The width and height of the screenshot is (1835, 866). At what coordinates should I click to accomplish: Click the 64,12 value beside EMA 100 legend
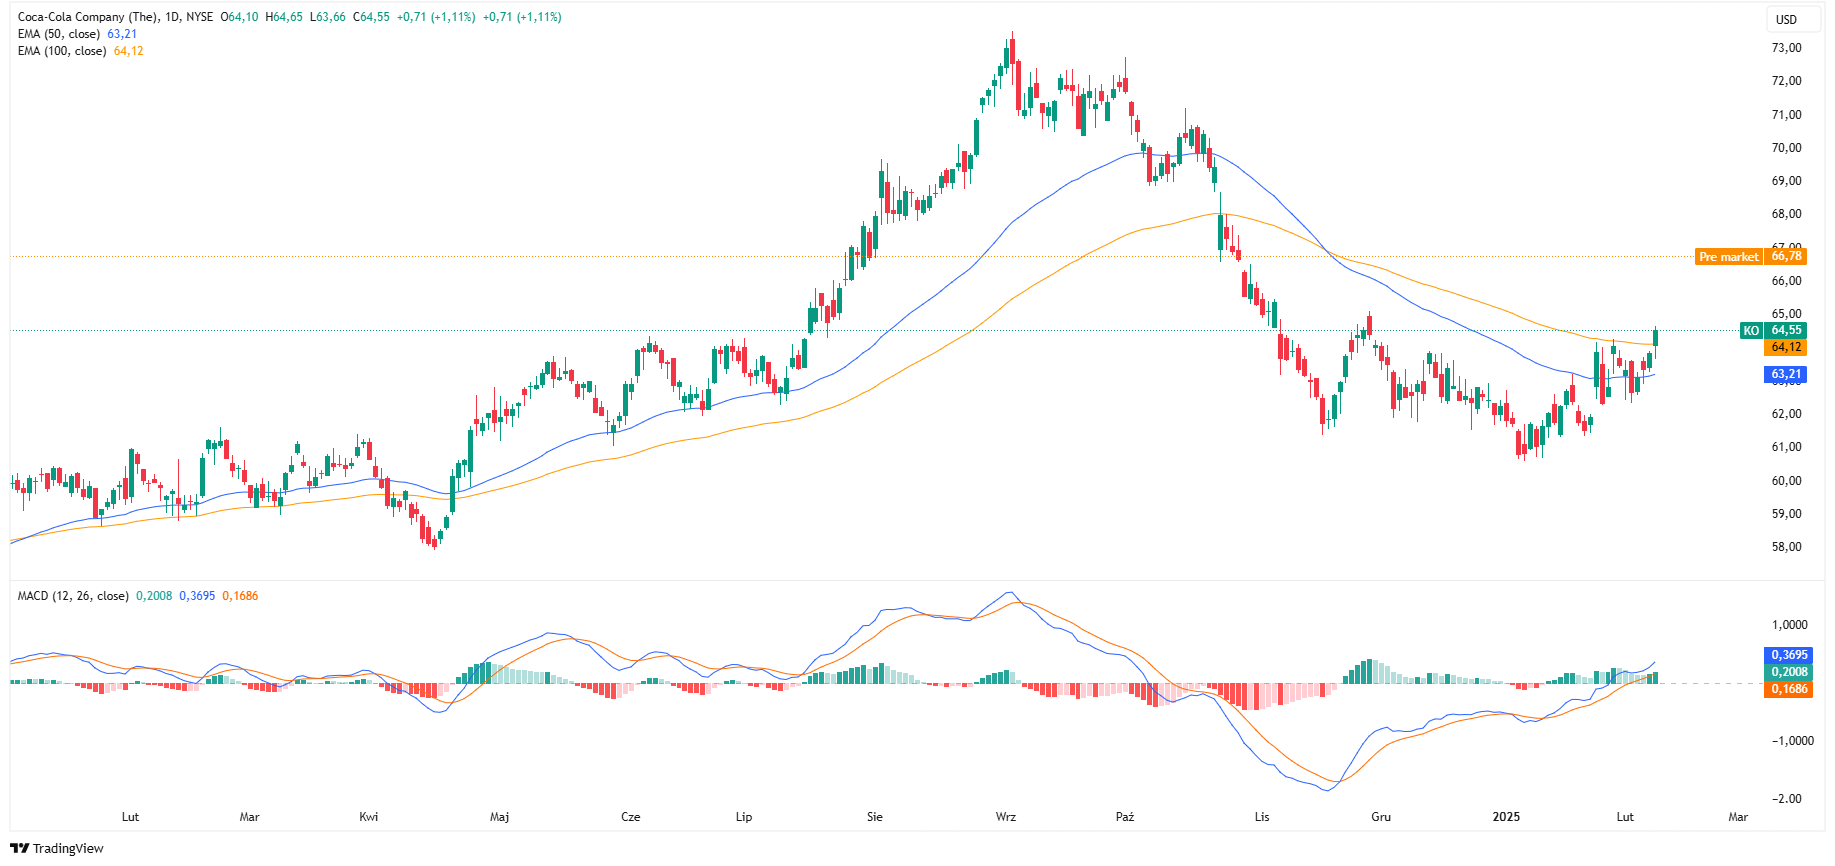click(129, 51)
